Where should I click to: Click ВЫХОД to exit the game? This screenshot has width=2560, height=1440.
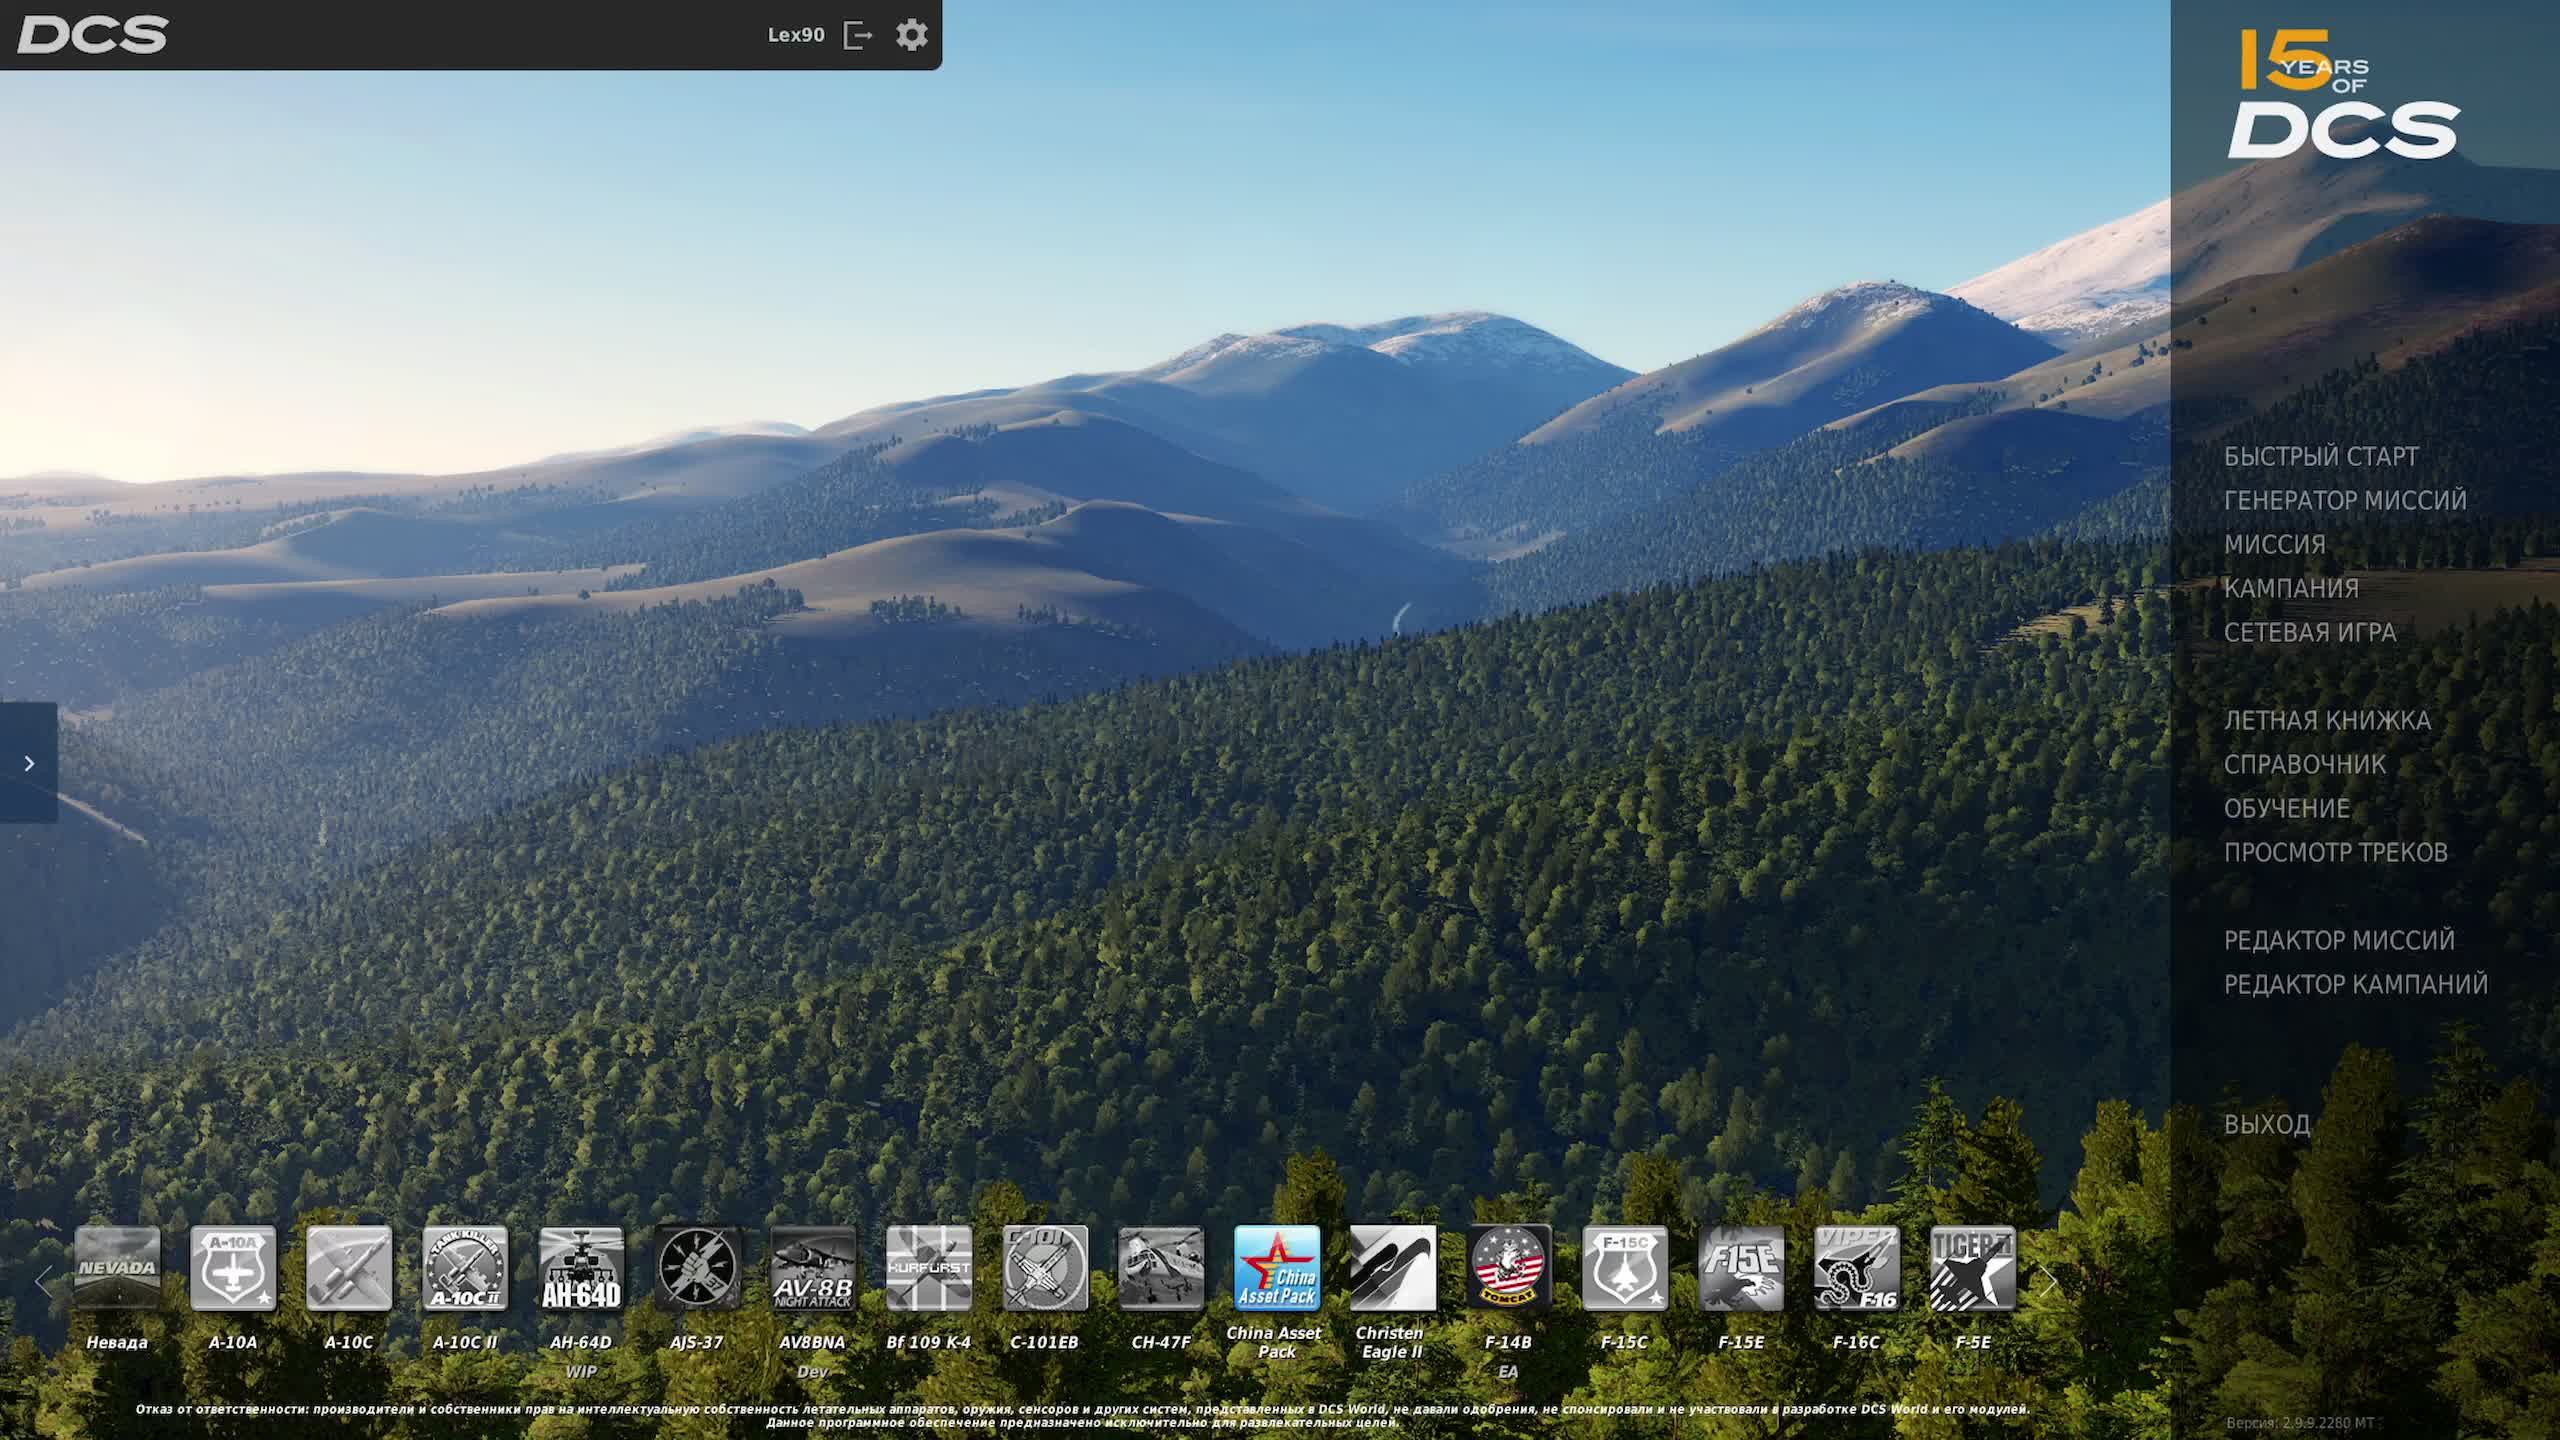point(2266,1125)
